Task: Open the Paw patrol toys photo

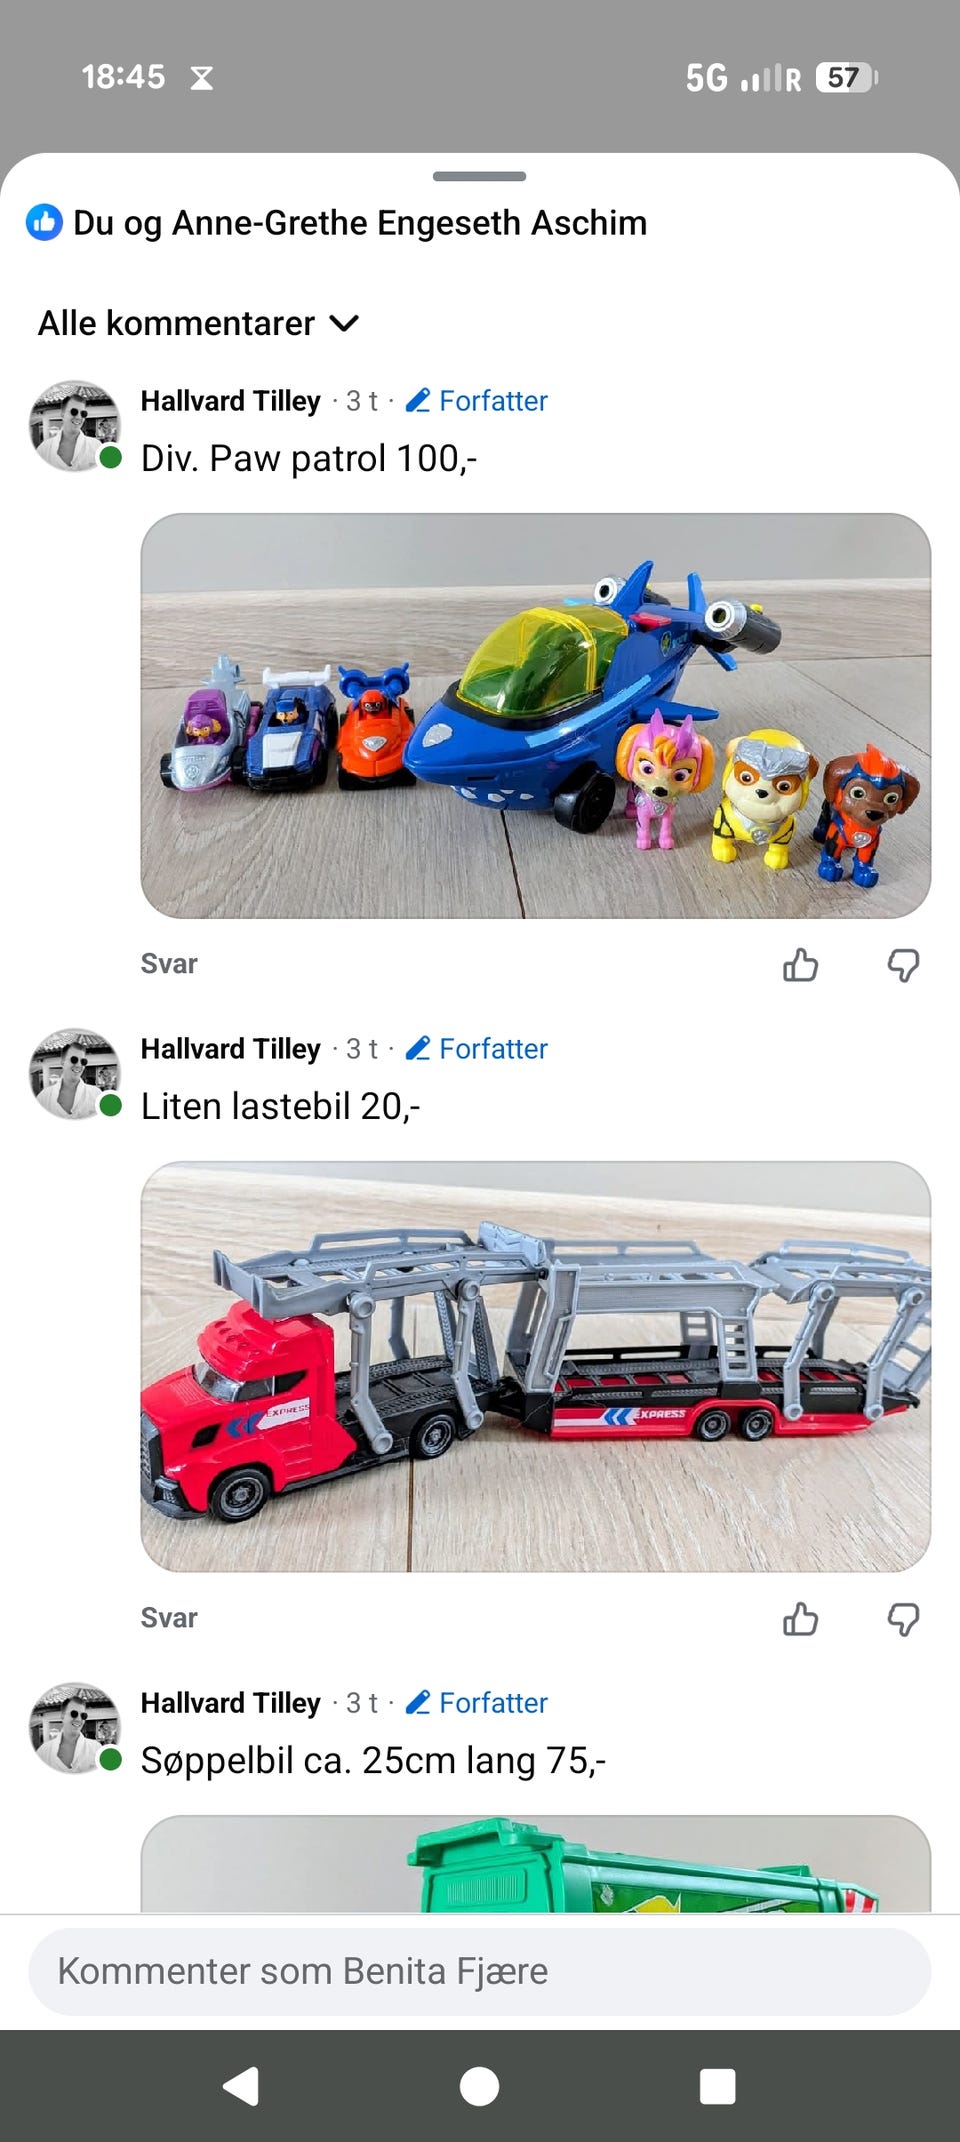Action: coord(535,716)
